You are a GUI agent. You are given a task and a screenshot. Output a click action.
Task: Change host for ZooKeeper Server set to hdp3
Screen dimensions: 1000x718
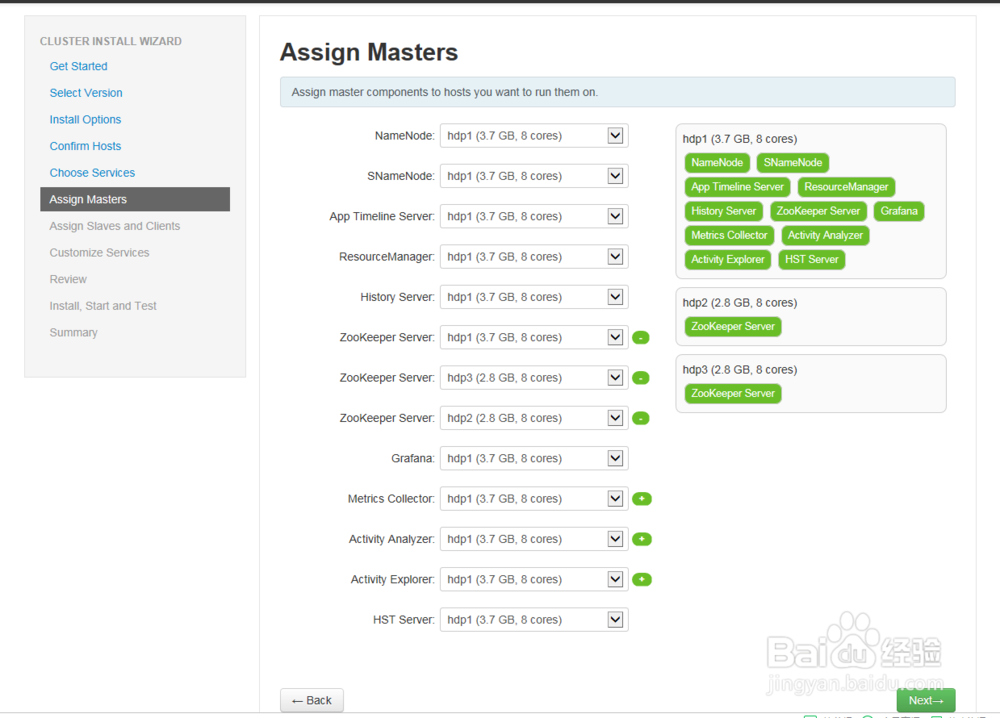point(534,377)
